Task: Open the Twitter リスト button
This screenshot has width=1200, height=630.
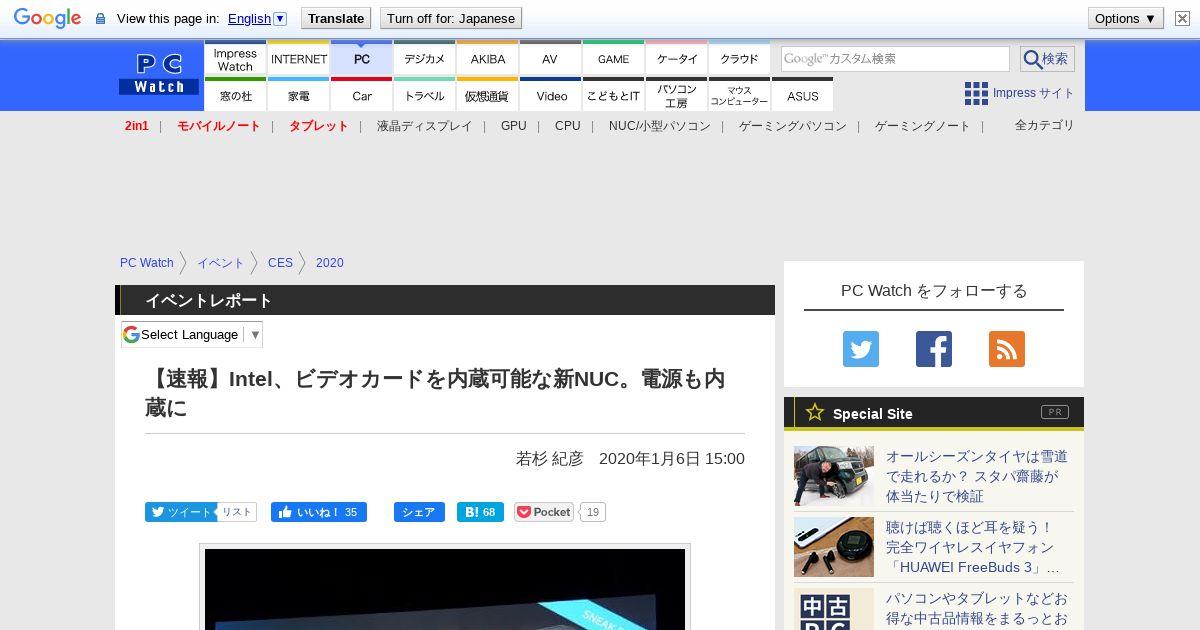Action: 237,512
